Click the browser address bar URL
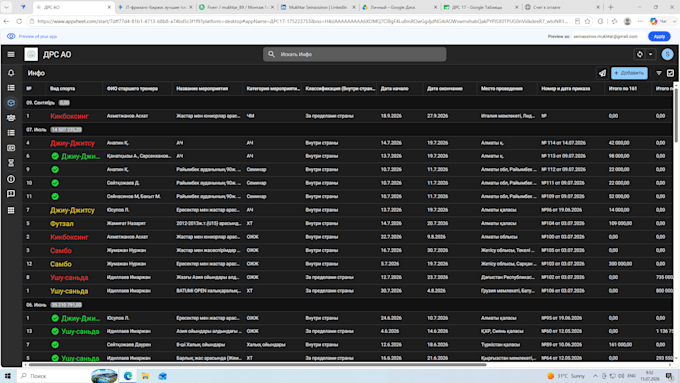 [302, 21]
